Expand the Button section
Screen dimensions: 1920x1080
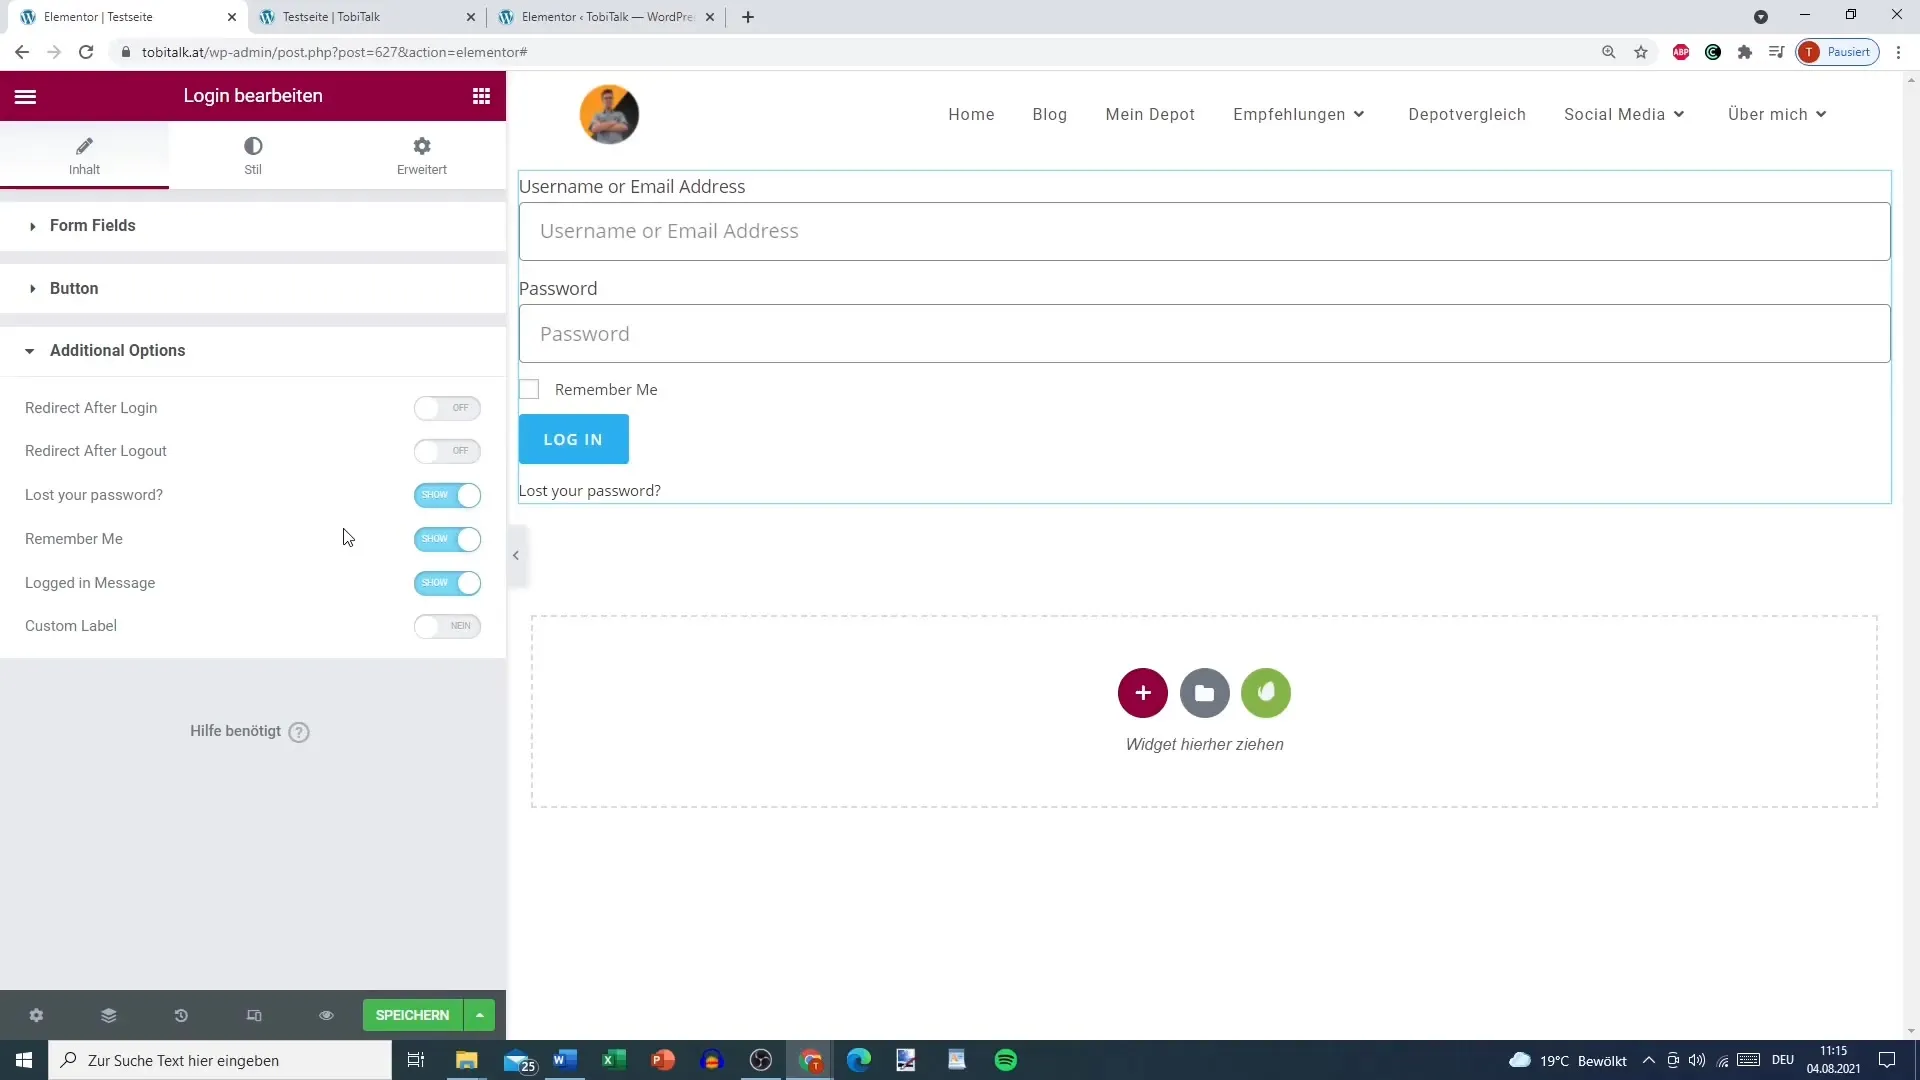(x=253, y=289)
